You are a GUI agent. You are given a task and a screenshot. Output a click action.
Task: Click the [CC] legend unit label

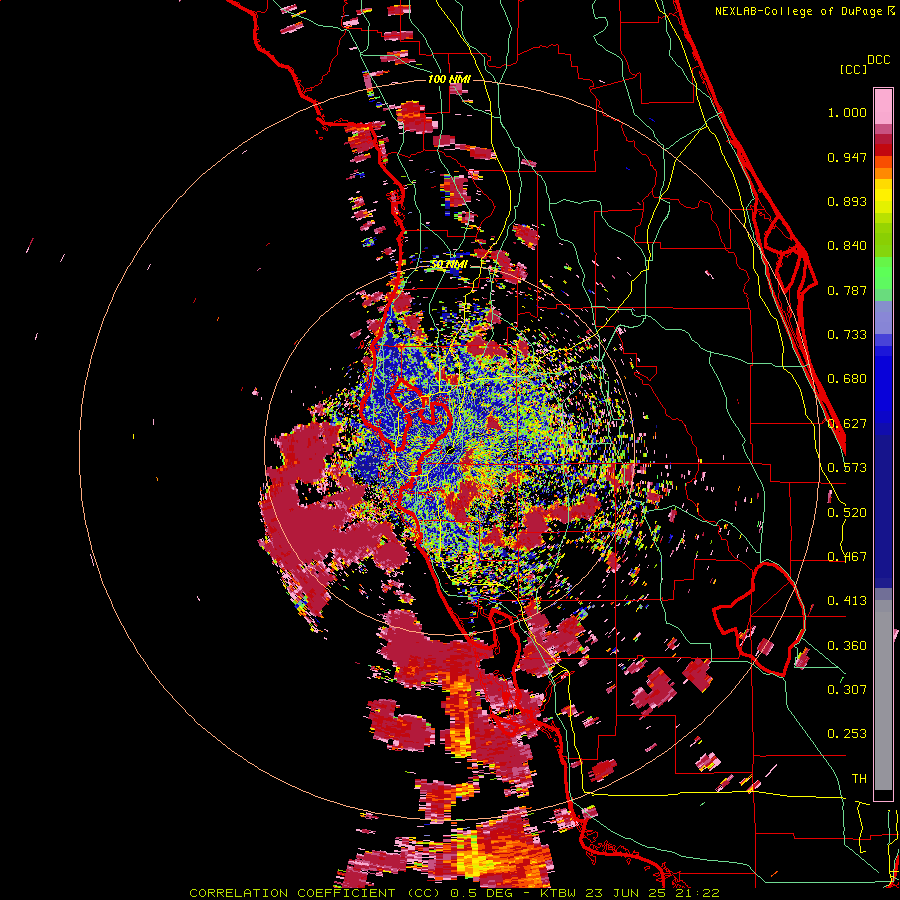point(853,69)
